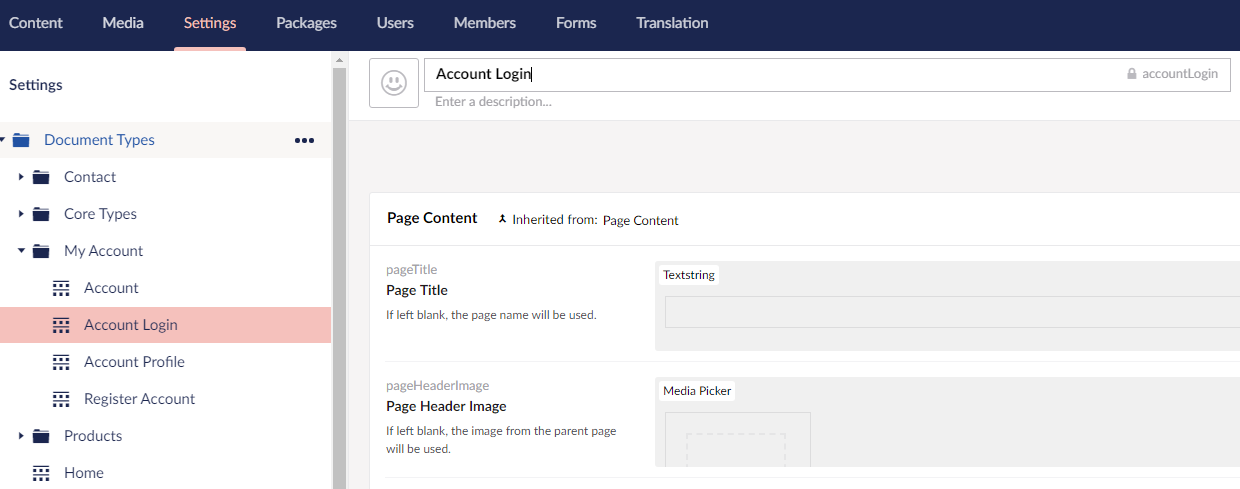Click the Textstring editor label
Screen dimensions: 1240x489
689,275
